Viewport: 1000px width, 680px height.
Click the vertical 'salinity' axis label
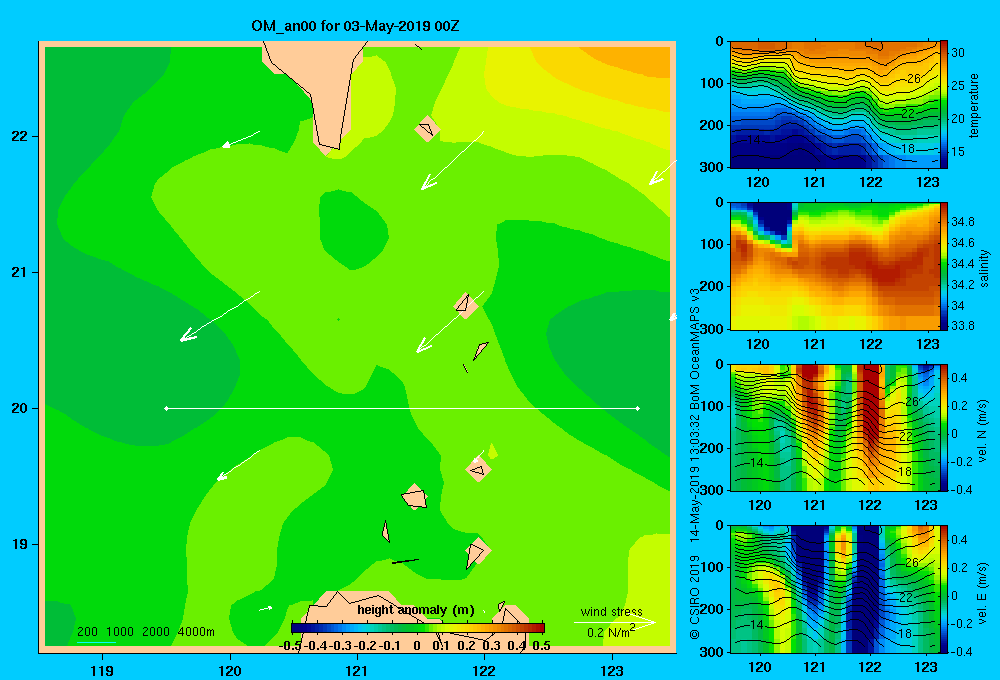pyautogui.click(x=985, y=267)
